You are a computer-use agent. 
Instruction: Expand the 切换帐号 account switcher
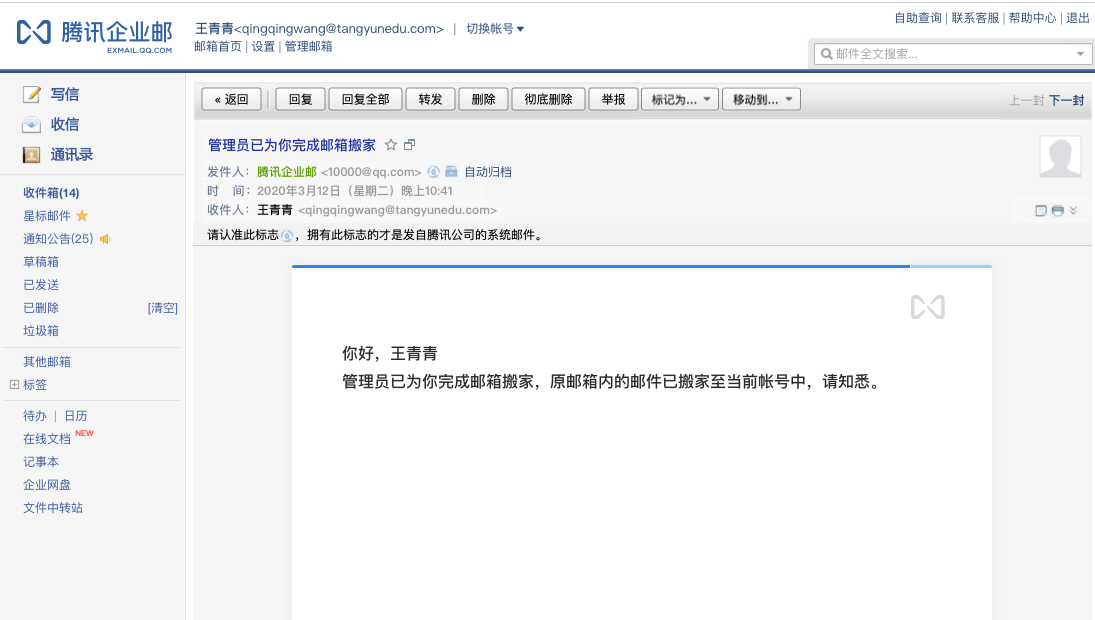click(495, 29)
